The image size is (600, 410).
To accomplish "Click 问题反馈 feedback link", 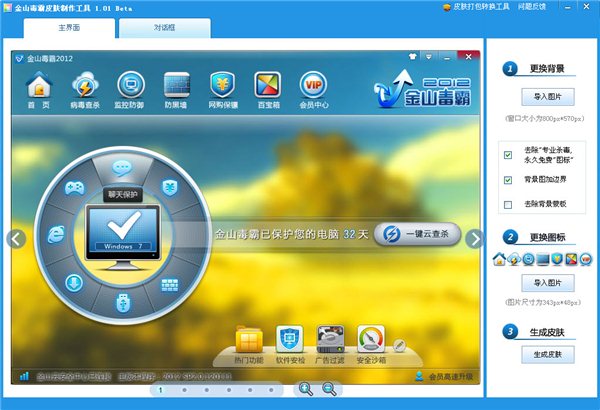I will pyautogui.click(x=532, y=7).
